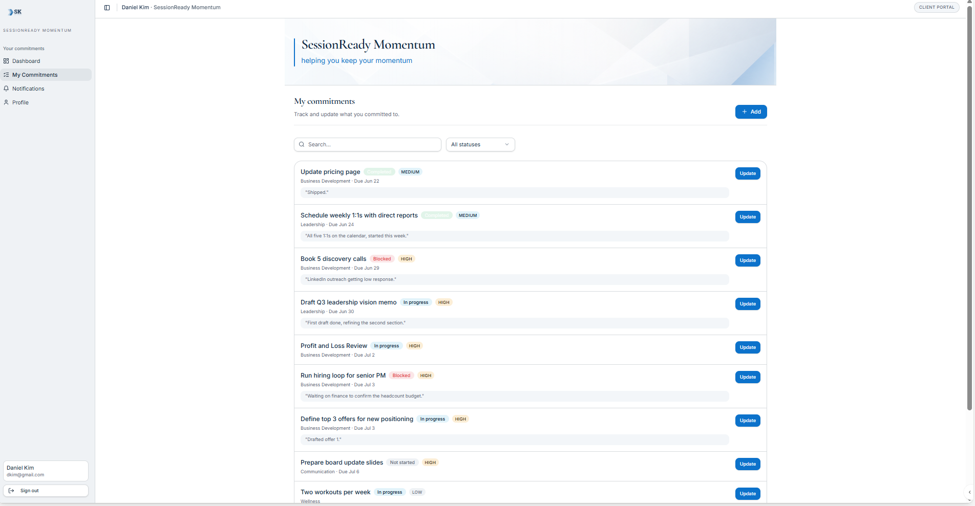Viewport: 975px width, 506px height.
Task: Click 'First draft done' note
Action: tap(514, 323)
